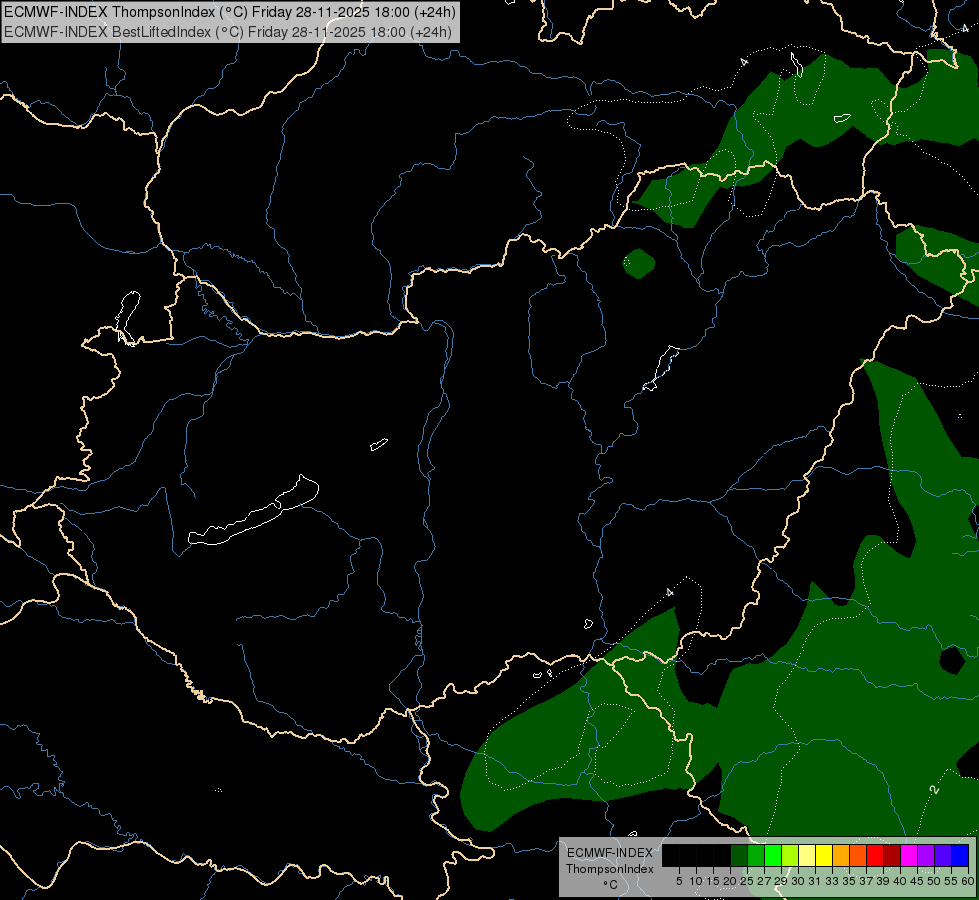Screen dimensions: 979x900
Task: Pick the purple 45–50 legend swatch
Action: [x=926, y=855]
